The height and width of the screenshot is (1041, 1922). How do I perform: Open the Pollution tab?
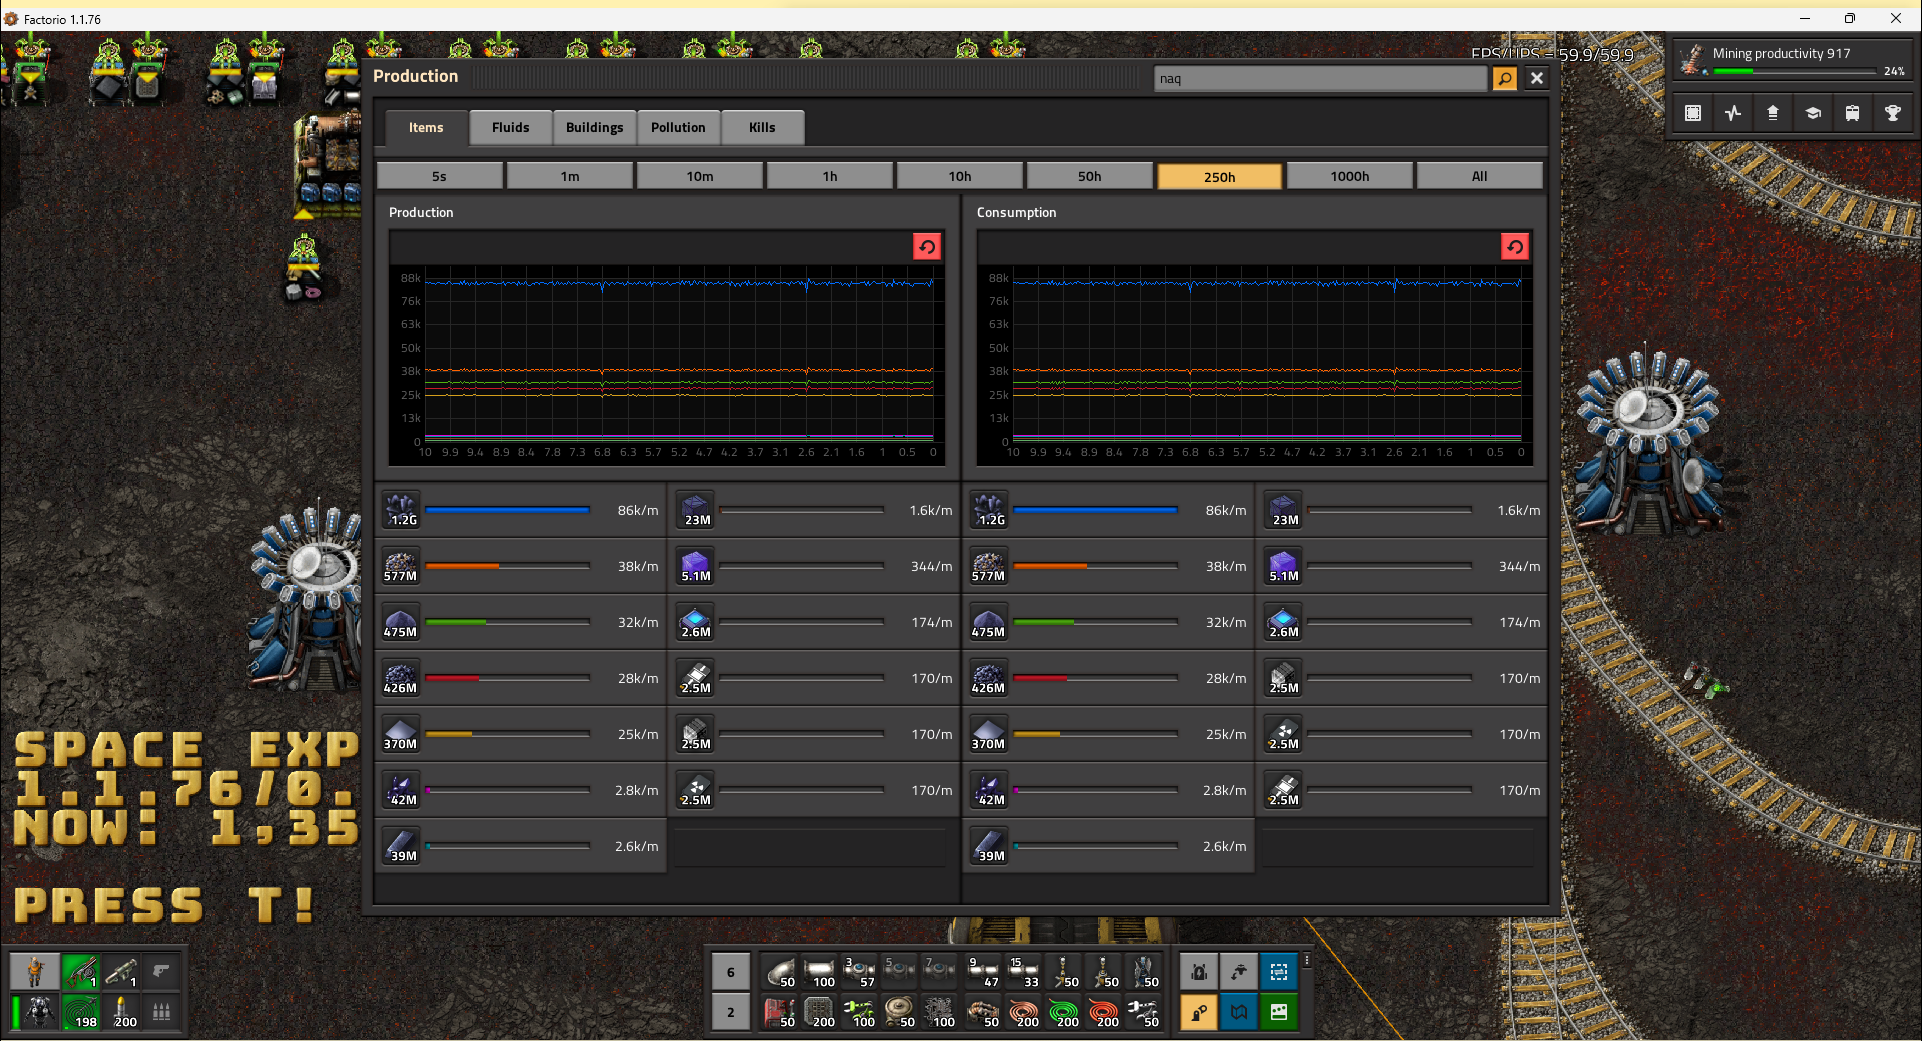tap(678, 127)
